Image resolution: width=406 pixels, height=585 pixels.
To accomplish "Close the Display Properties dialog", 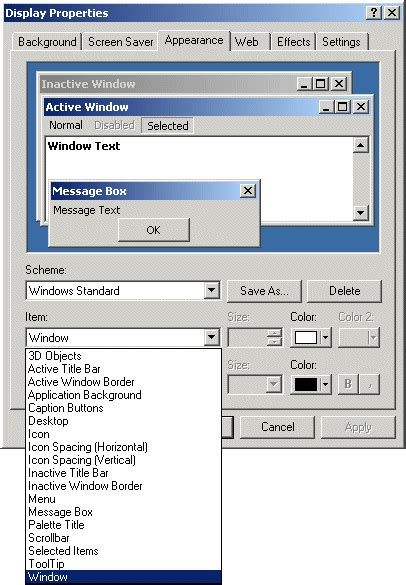I will pos(392,13).
